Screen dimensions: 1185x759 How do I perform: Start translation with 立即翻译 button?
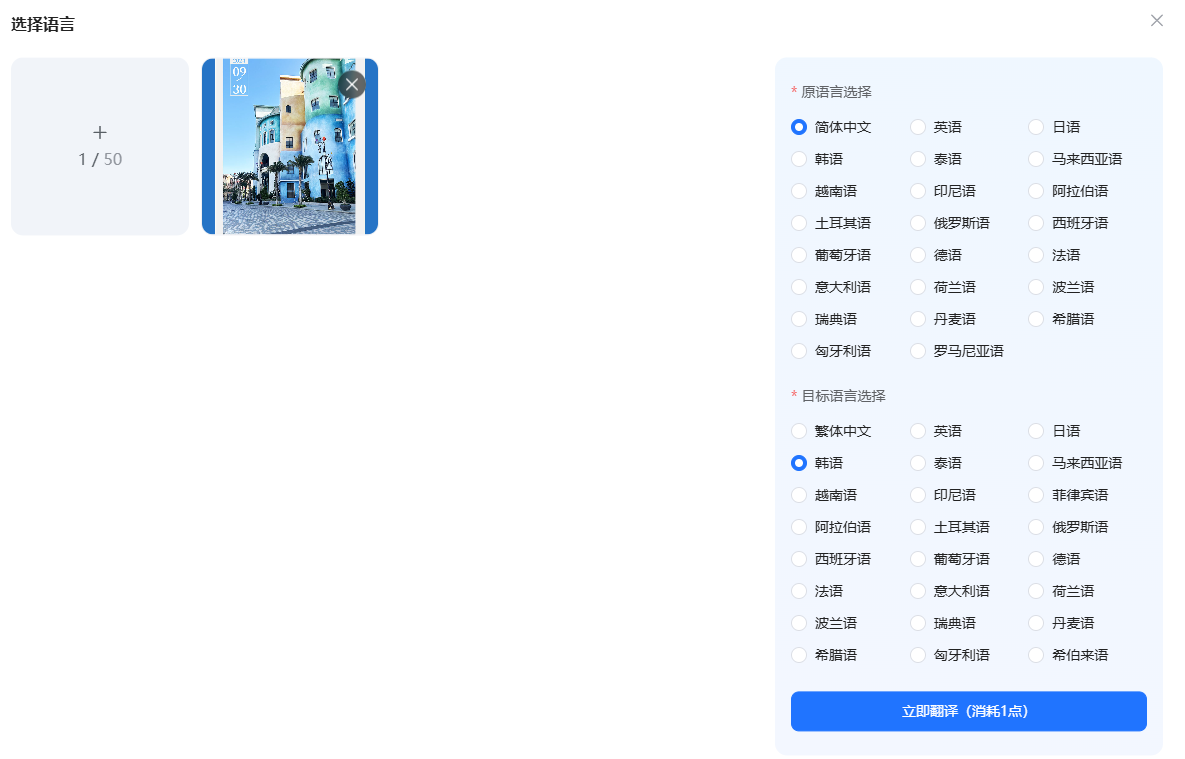(968, 711)
